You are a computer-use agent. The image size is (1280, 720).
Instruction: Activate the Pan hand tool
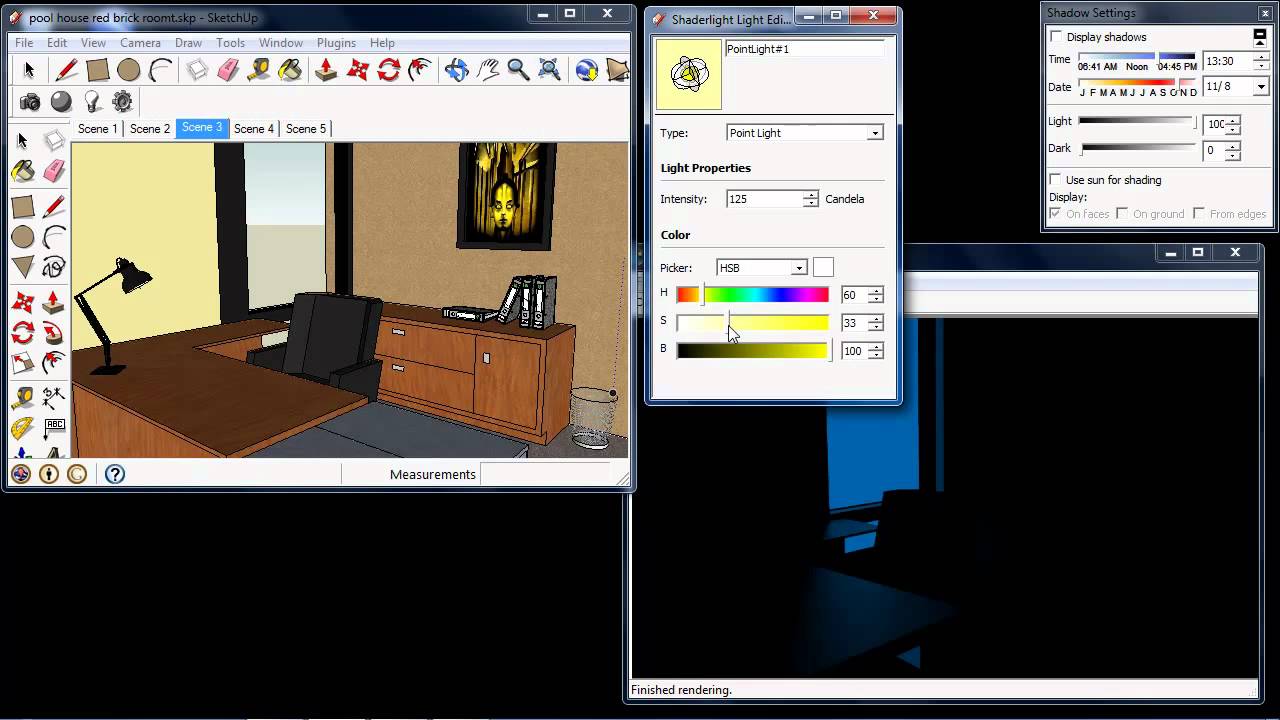click(487, 70)
